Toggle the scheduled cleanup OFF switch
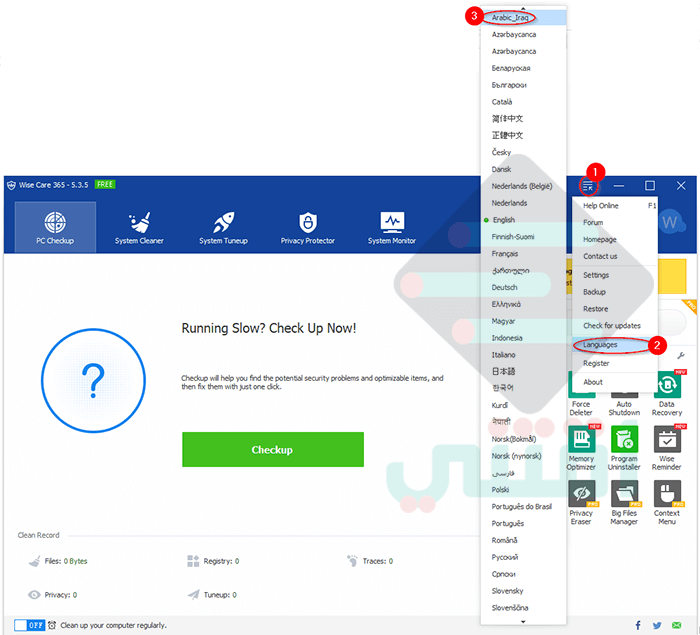Screen dimensions: 700x635 (29, 625)
